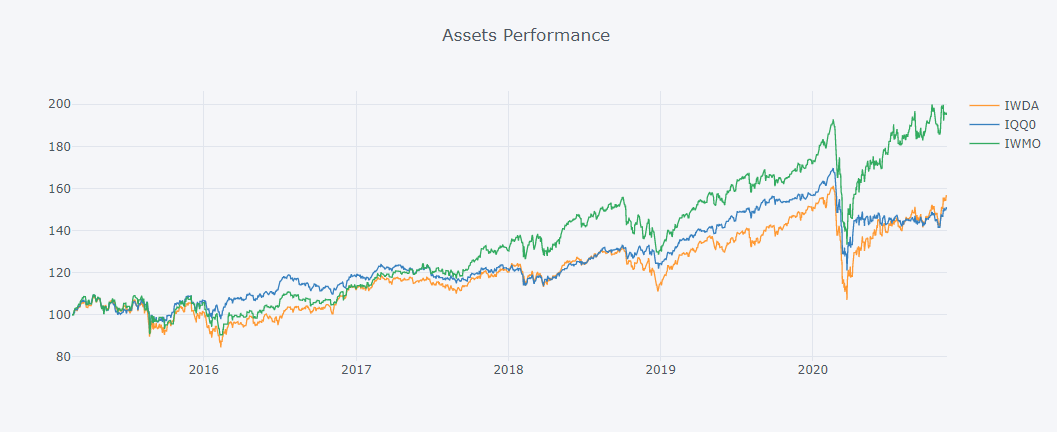Click the orange IWDA line's lowest 2020 dip
This screenshot has height=432, width=1057.
pos(847,298)
